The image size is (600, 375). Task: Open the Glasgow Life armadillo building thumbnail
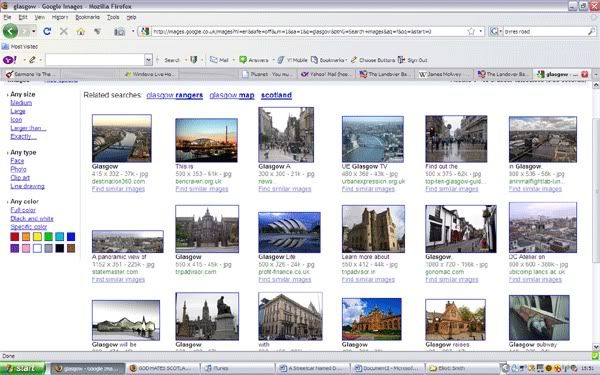click(x=289, y=232)
